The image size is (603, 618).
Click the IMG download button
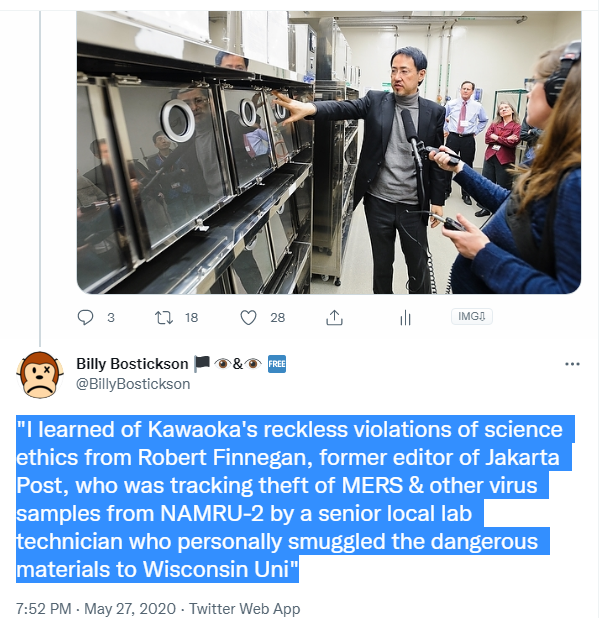click(x=472, y=316)
